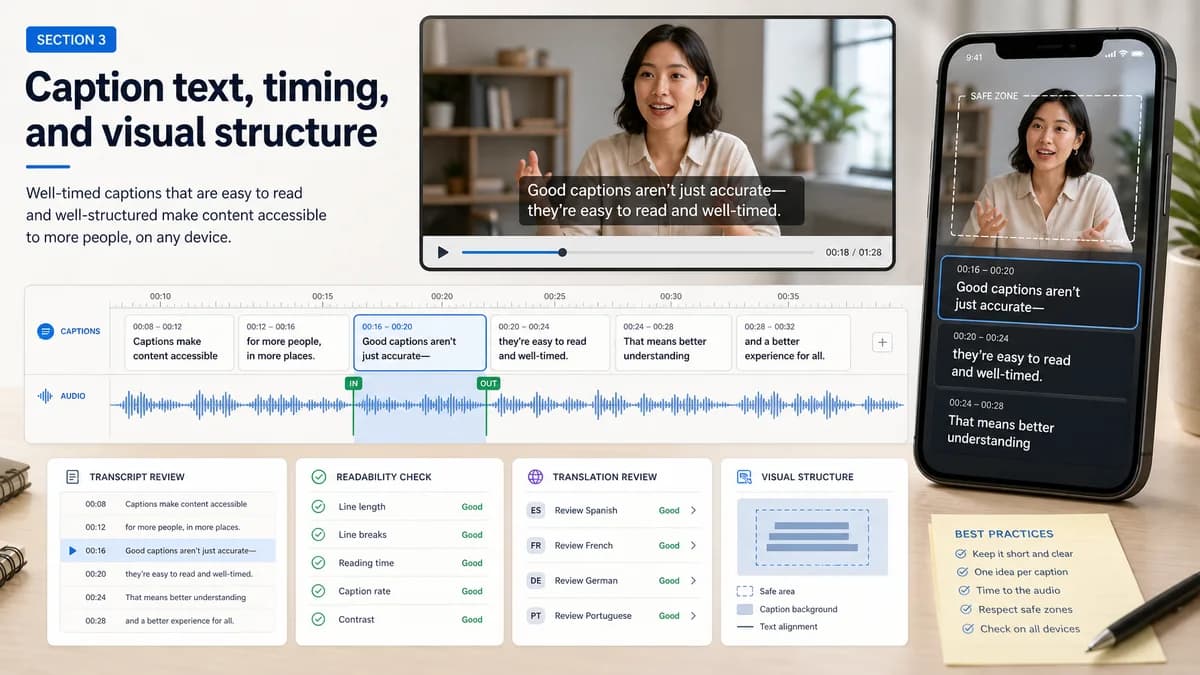Click the ES language badge
The height and width of the screenshot is (675, 1200).
click(x=536, y=510)
